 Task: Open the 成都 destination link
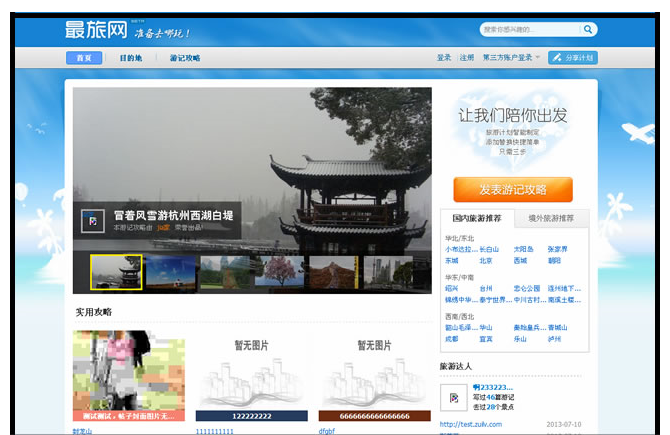tap(451, 339)
